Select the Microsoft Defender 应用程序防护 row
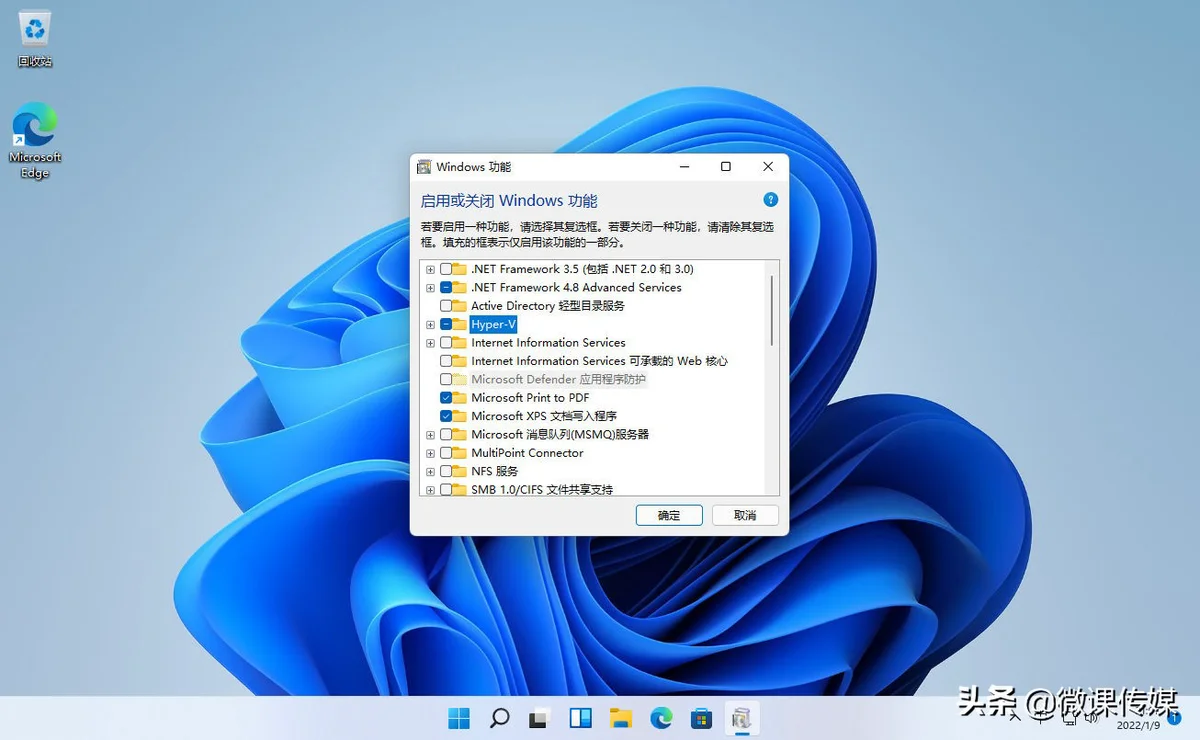Screen dimensions: 1200x740 pos(558,380)
